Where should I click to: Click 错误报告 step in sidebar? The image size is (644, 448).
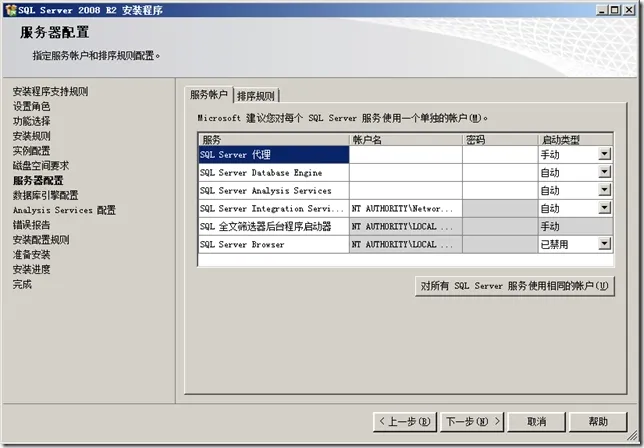[32, 225]
